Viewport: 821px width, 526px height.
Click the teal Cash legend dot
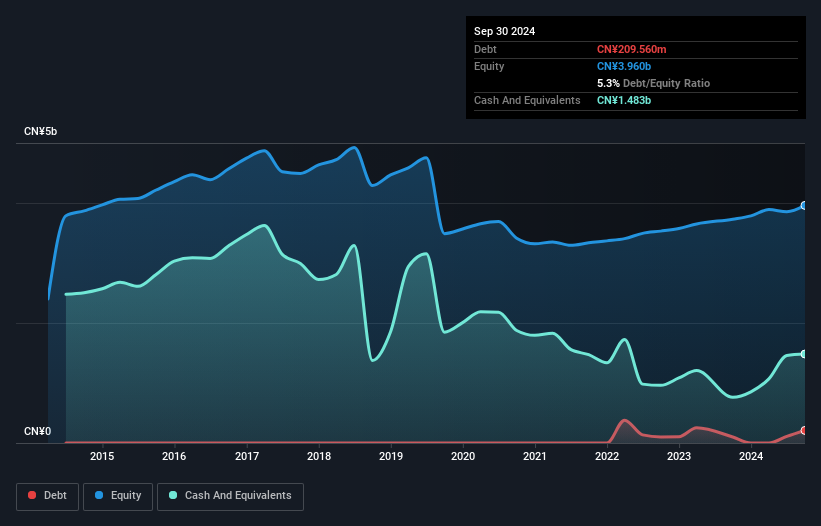[173, 495]
